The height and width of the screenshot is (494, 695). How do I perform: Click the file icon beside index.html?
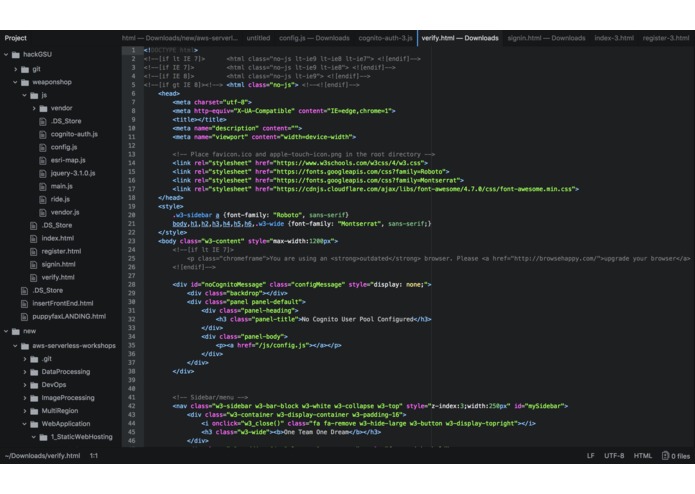[33, 238]
